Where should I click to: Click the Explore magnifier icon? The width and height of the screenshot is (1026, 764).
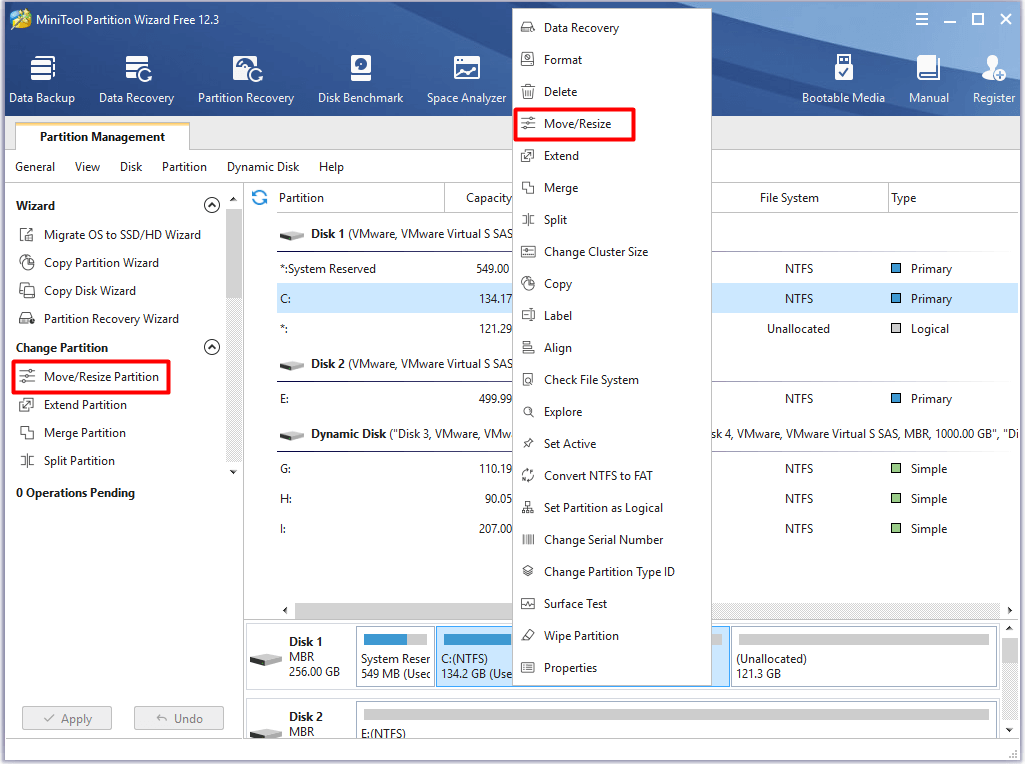(x=527, y=411)
